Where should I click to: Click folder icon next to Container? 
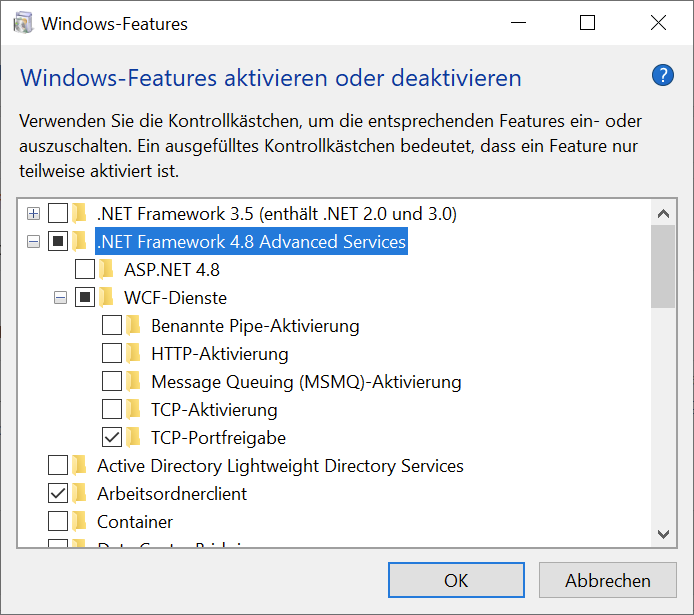click(80, 521)
